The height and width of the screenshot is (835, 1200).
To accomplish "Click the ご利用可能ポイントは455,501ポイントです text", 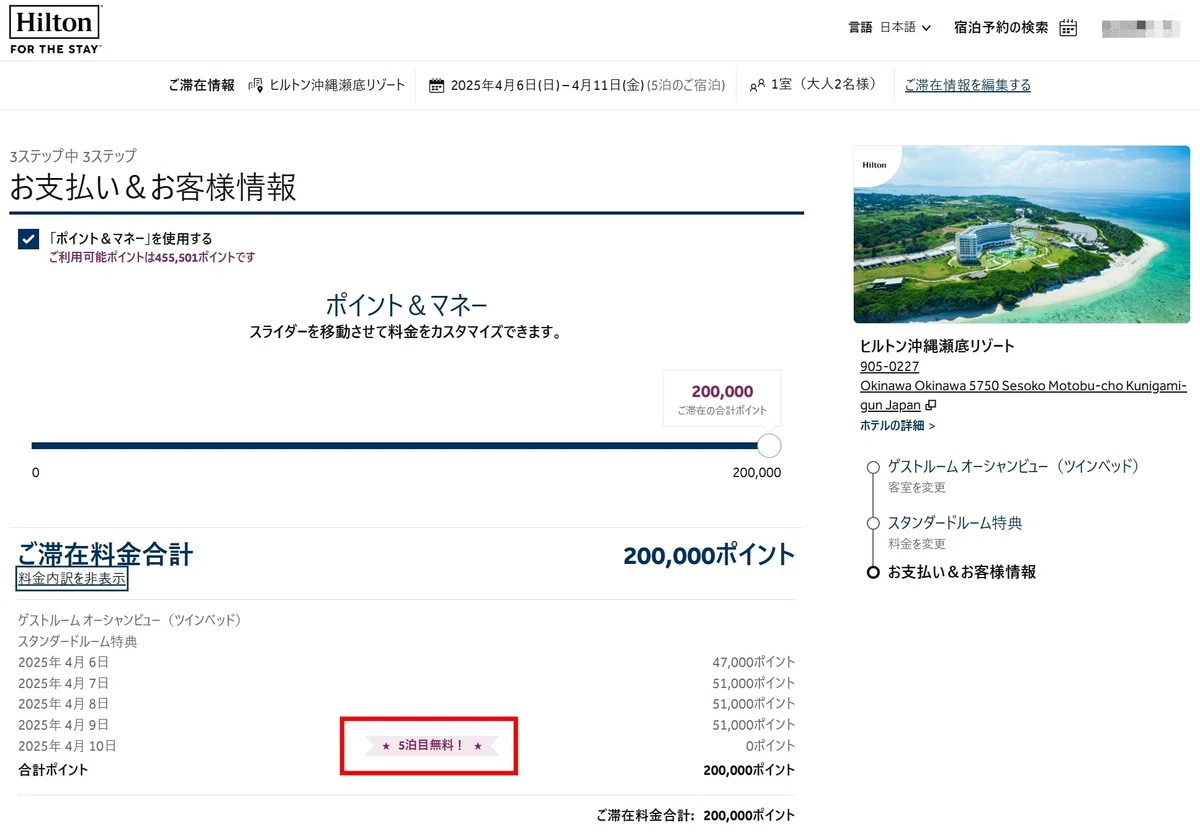I will point(151,257).
